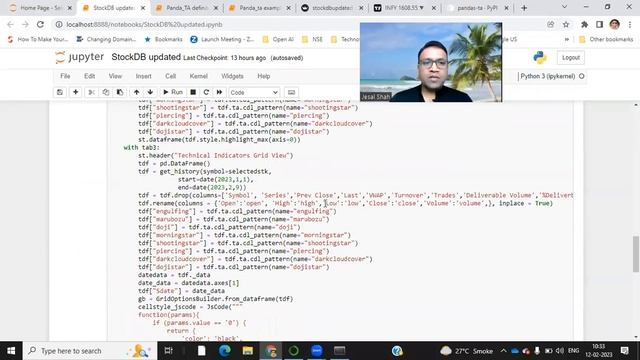The height and width of the screenshot is (360, 640).
Task: Cut selected cells with scissors icon
Action: (x=91, y=92)
